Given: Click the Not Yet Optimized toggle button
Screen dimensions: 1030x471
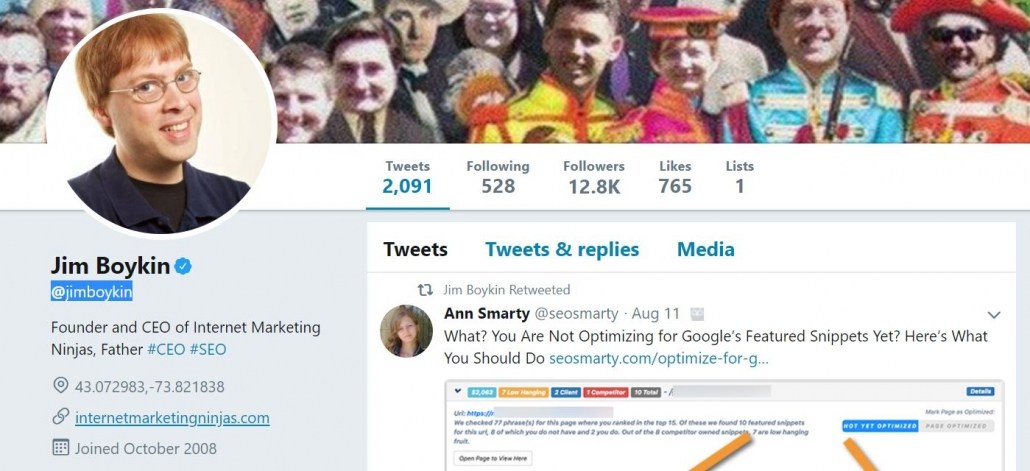Looking at the screenshot, I should [879, 425].
